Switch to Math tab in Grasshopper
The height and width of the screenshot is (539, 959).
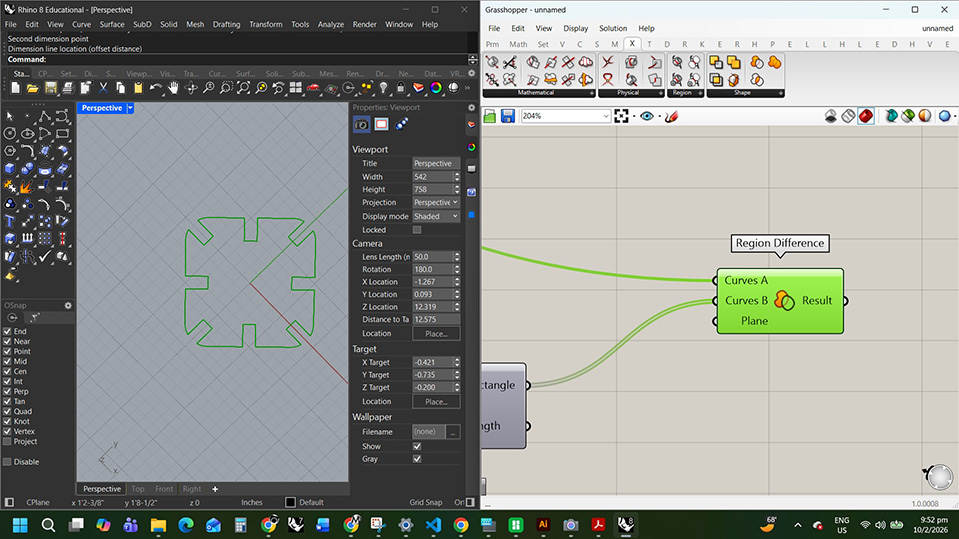[518, 44]
